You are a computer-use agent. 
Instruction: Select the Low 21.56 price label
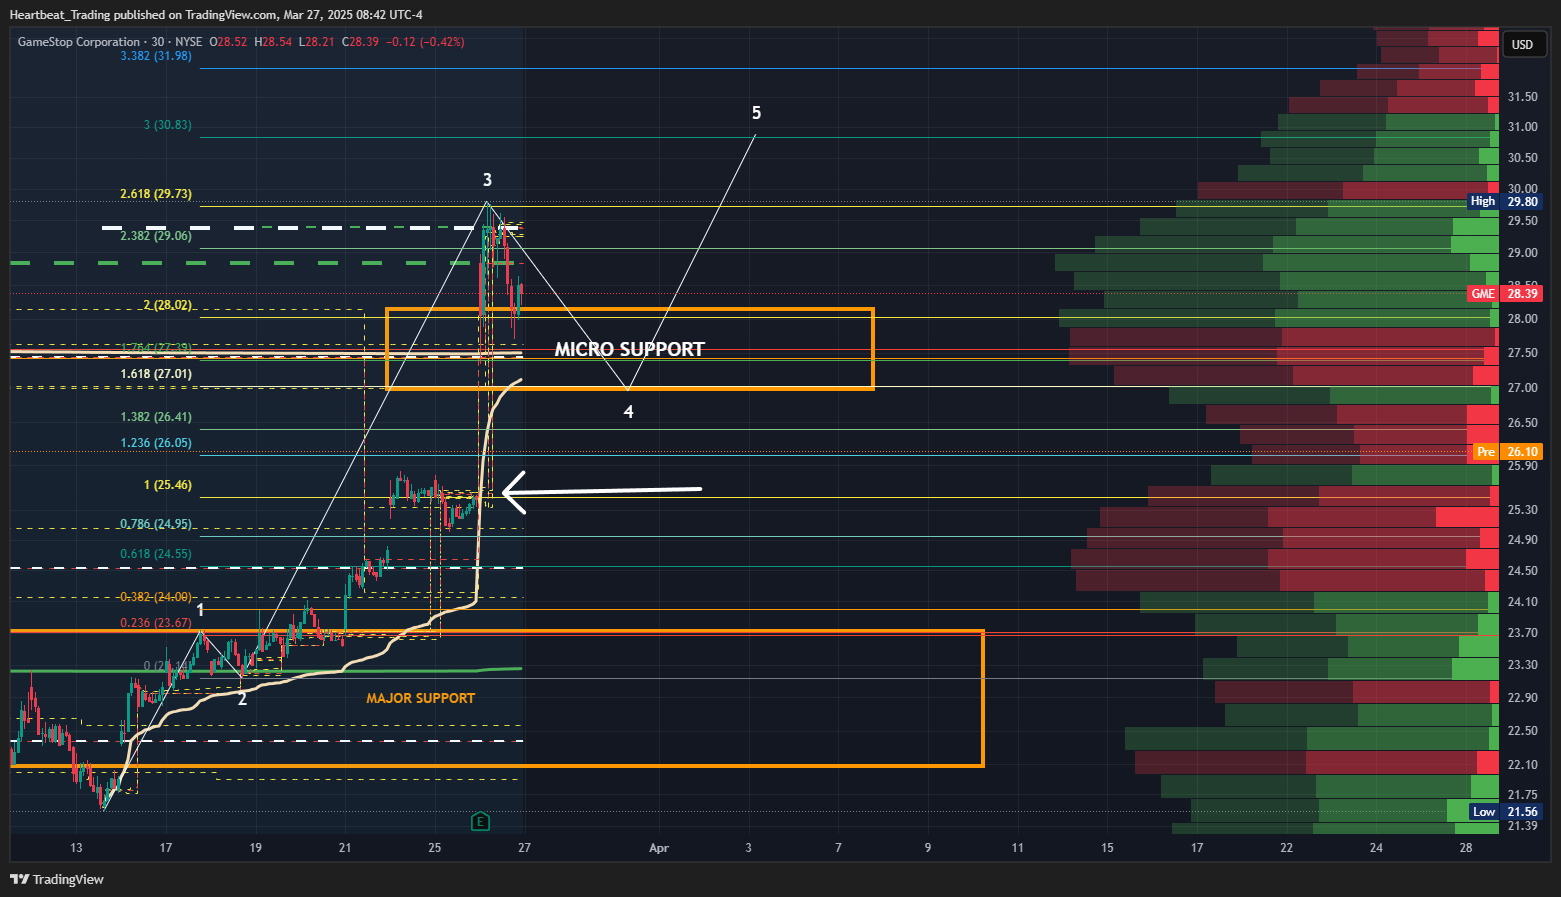(1506, 812)
